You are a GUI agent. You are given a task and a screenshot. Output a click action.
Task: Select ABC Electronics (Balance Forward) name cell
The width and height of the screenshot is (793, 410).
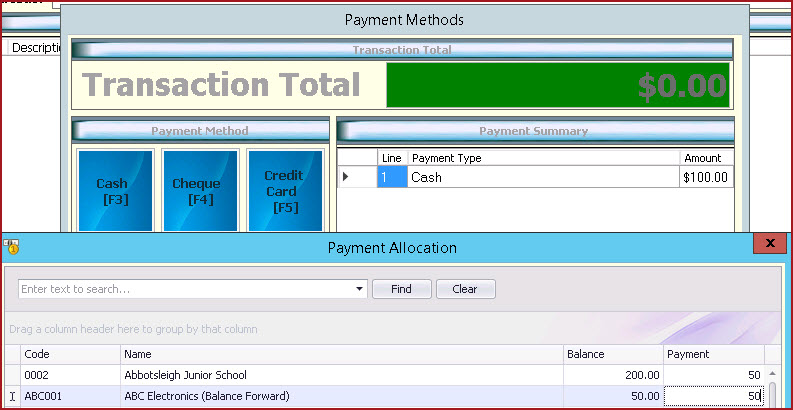342,396
